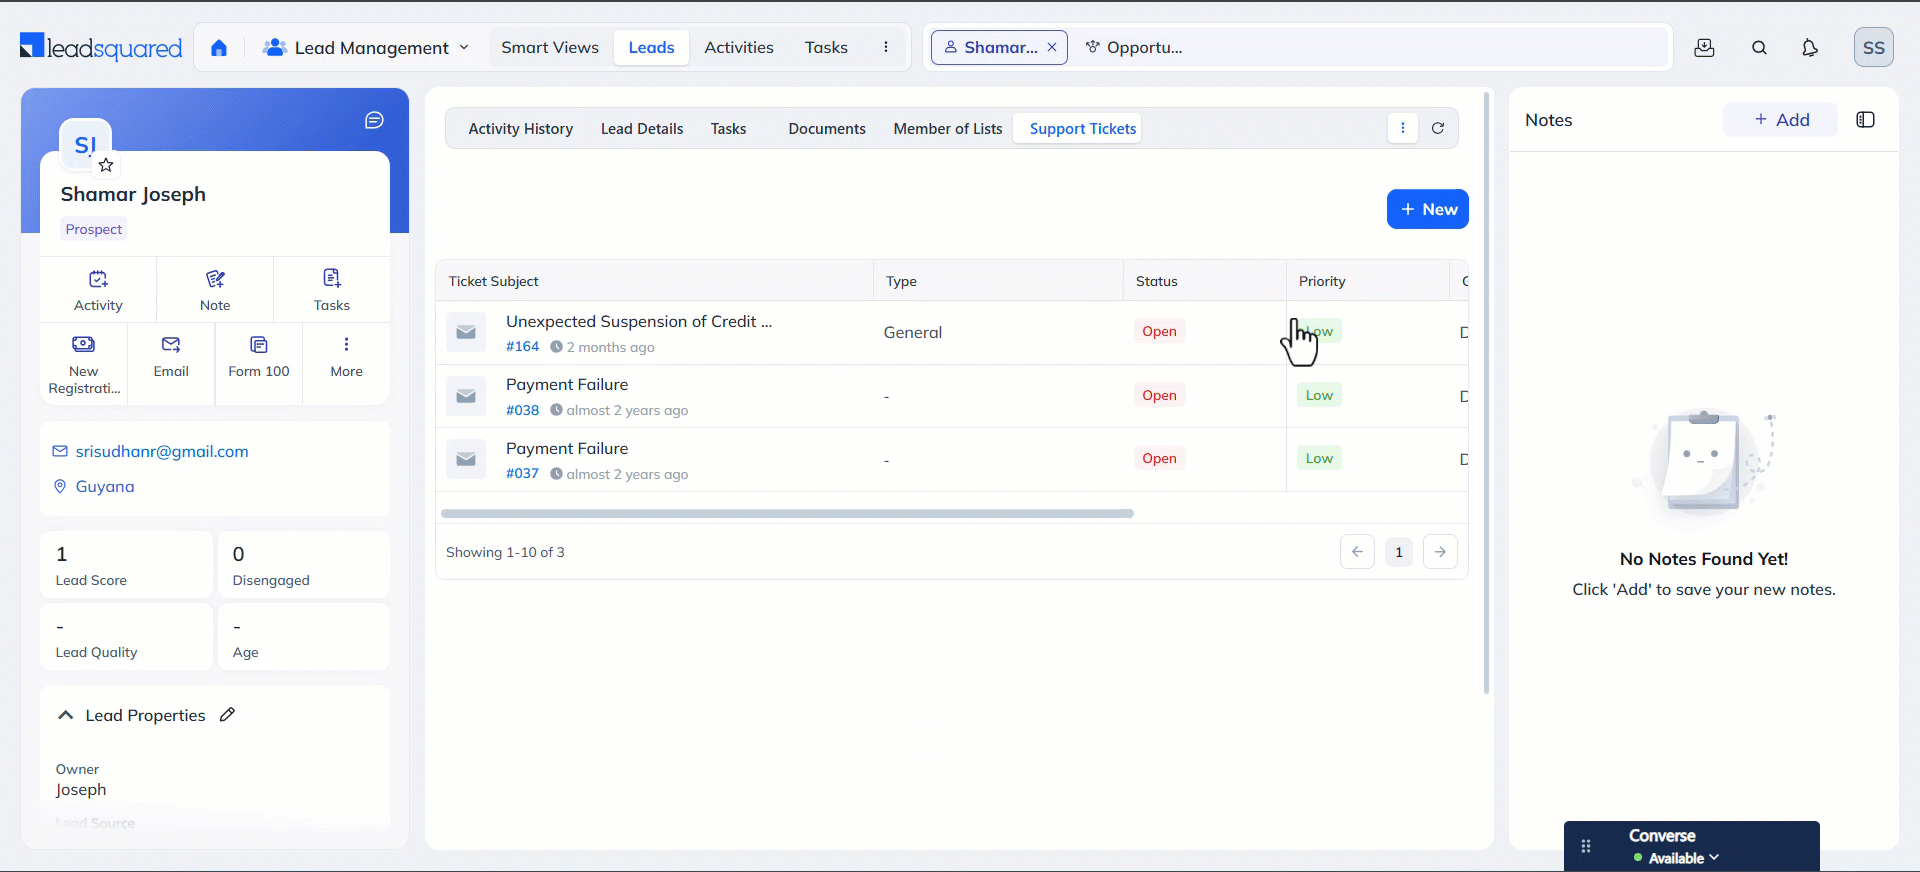Viewport: 1920px width, 872px height.
Task: Refresh the support tickets list
Action: tap(1438, 128)
